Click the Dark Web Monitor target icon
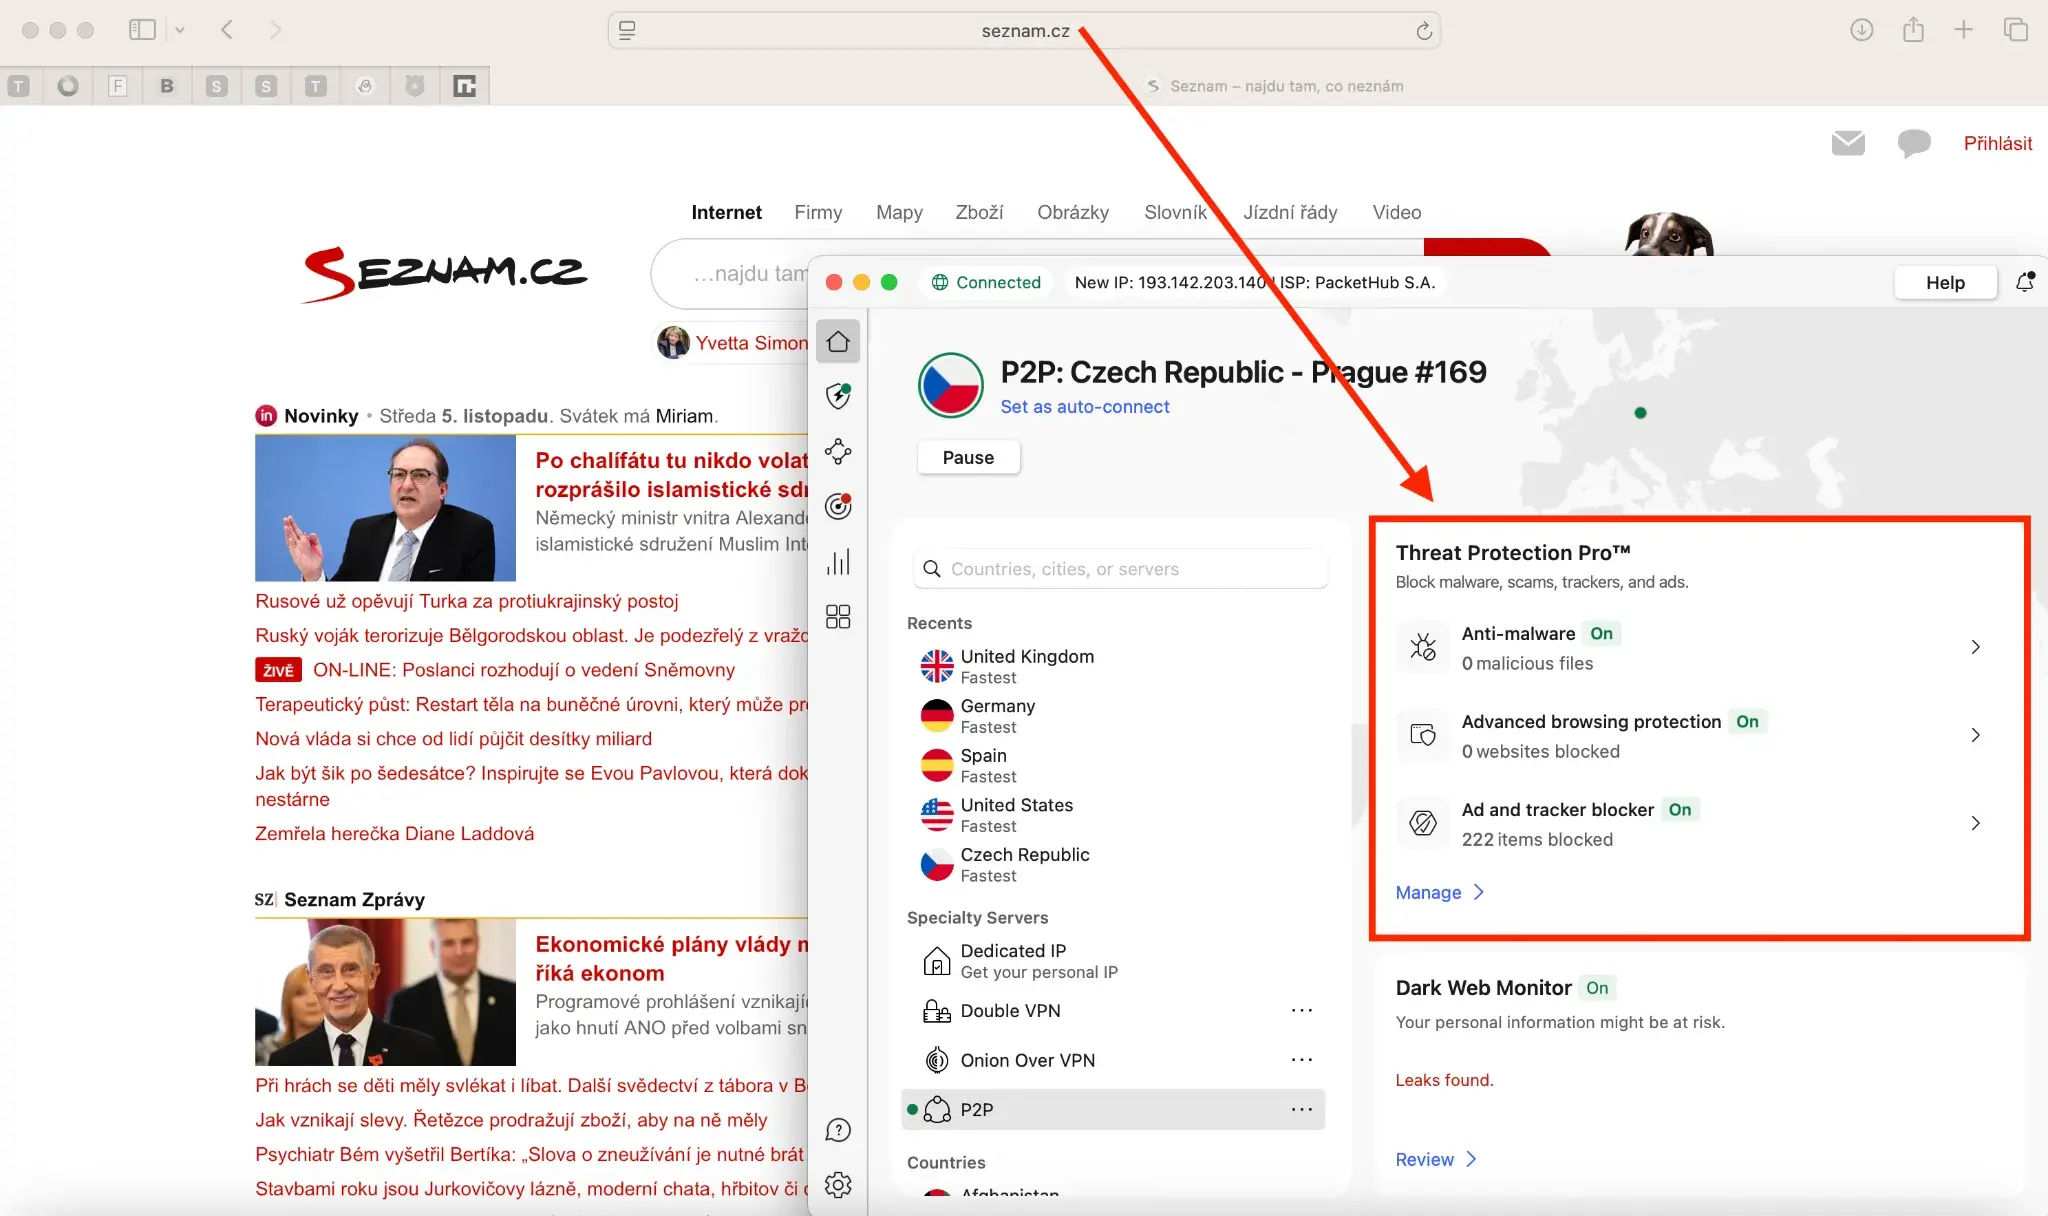Screen dimensions: 2048x1216 click(x=838, y=506)
